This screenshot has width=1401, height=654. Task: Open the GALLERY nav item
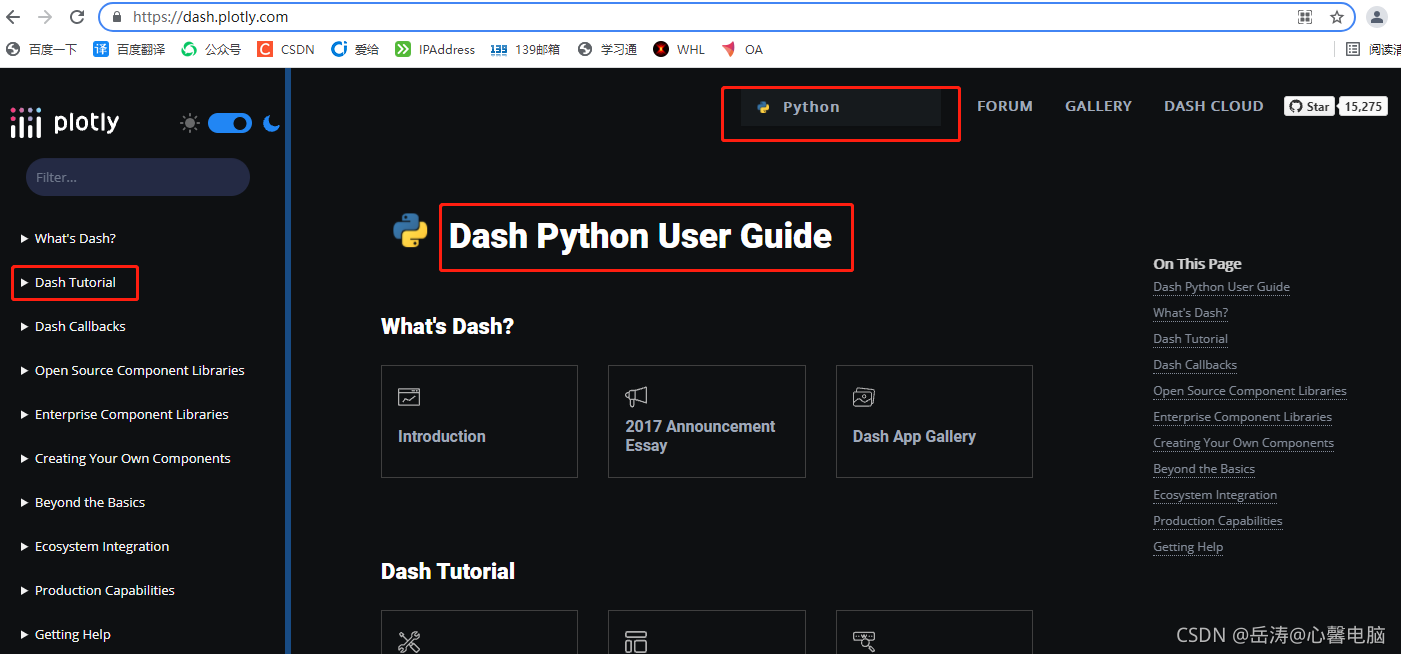[x=1098, y=106]
